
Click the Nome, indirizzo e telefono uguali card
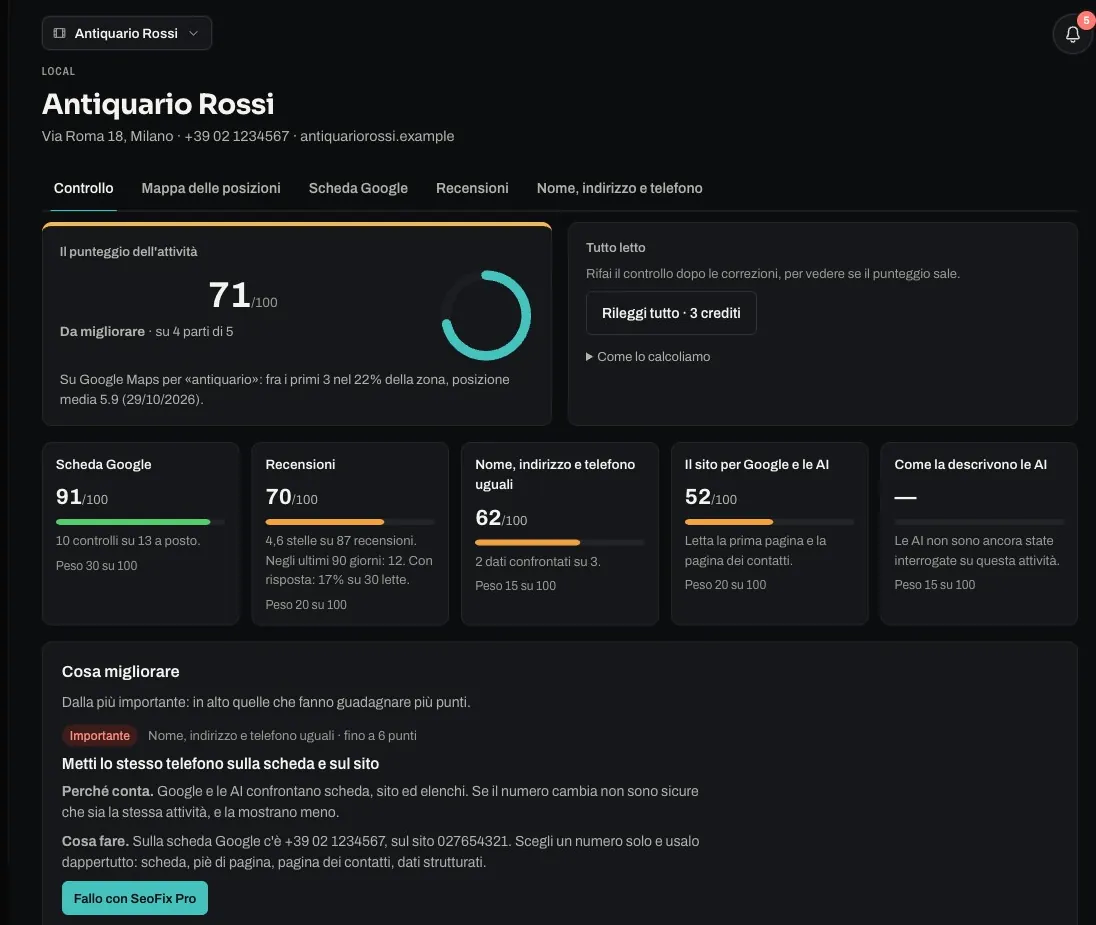(560, 533)
